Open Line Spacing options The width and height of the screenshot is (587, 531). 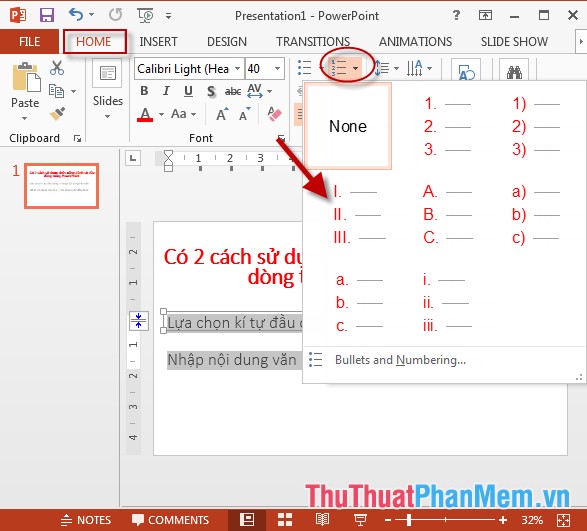tap(387, 68)
